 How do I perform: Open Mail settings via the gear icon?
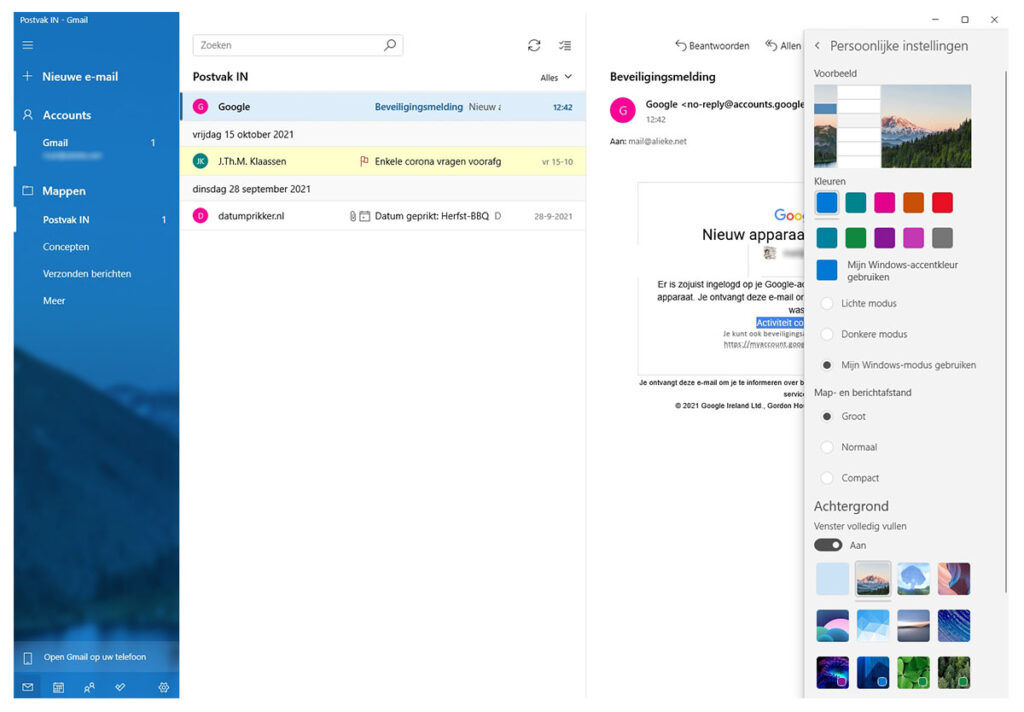tap(164, 687)
